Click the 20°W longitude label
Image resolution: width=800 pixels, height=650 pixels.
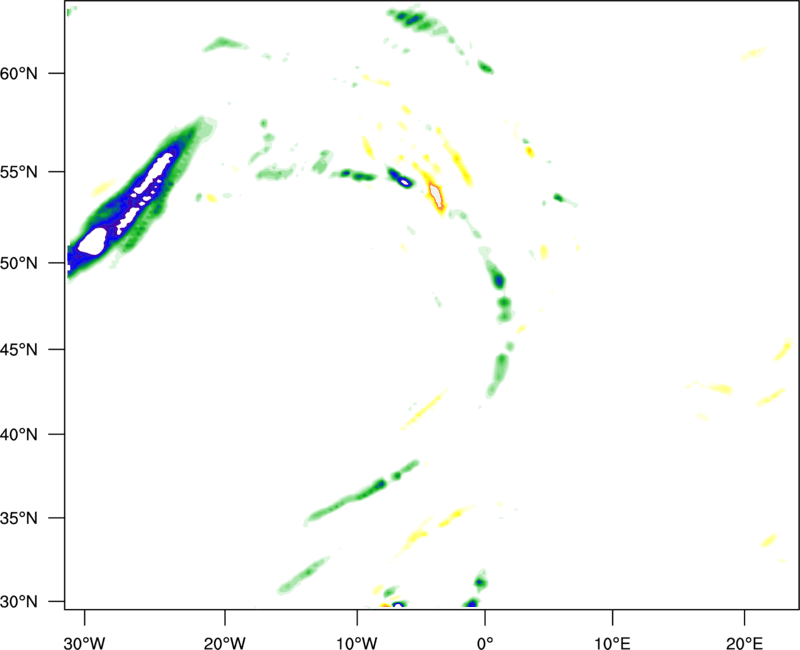click(x=224, y=643)
